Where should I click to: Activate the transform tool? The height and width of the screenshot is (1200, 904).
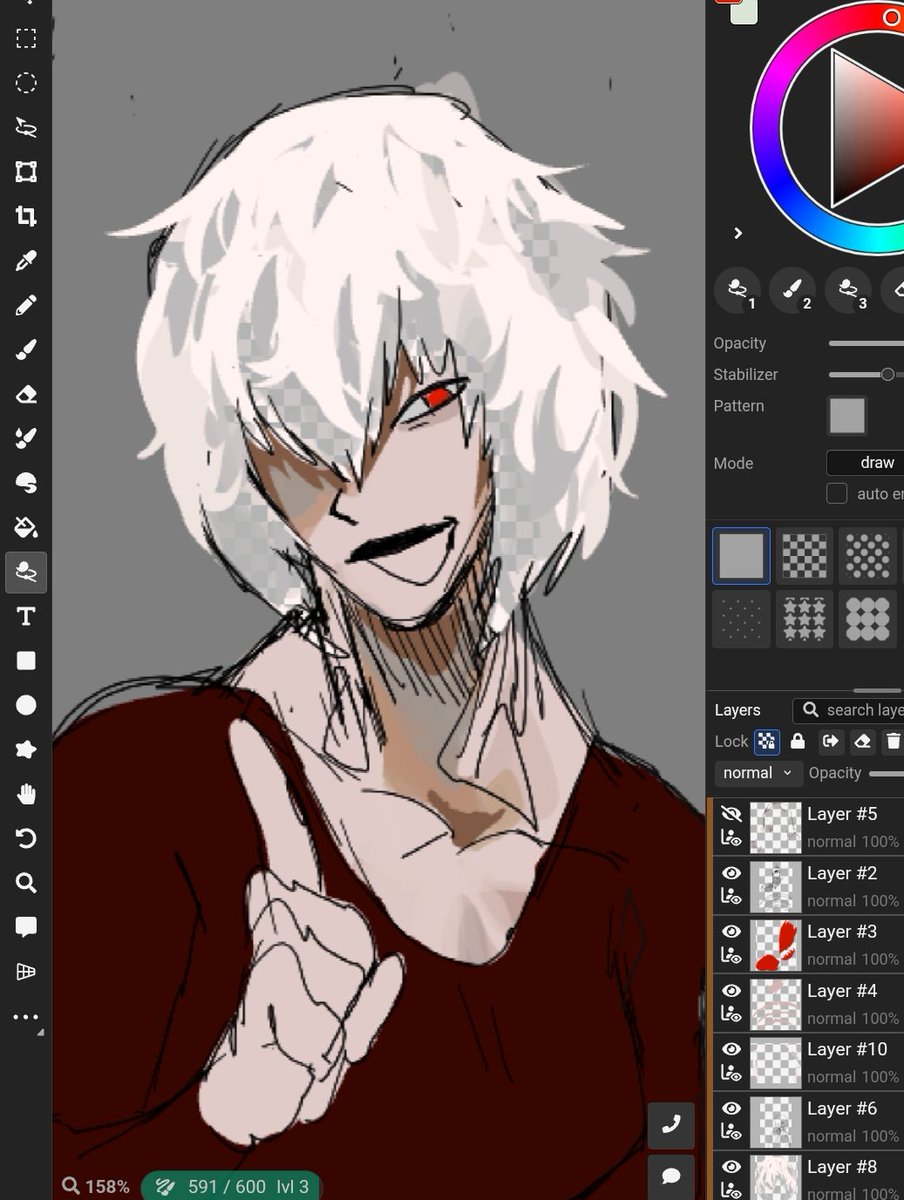click(x=26, y=172)
